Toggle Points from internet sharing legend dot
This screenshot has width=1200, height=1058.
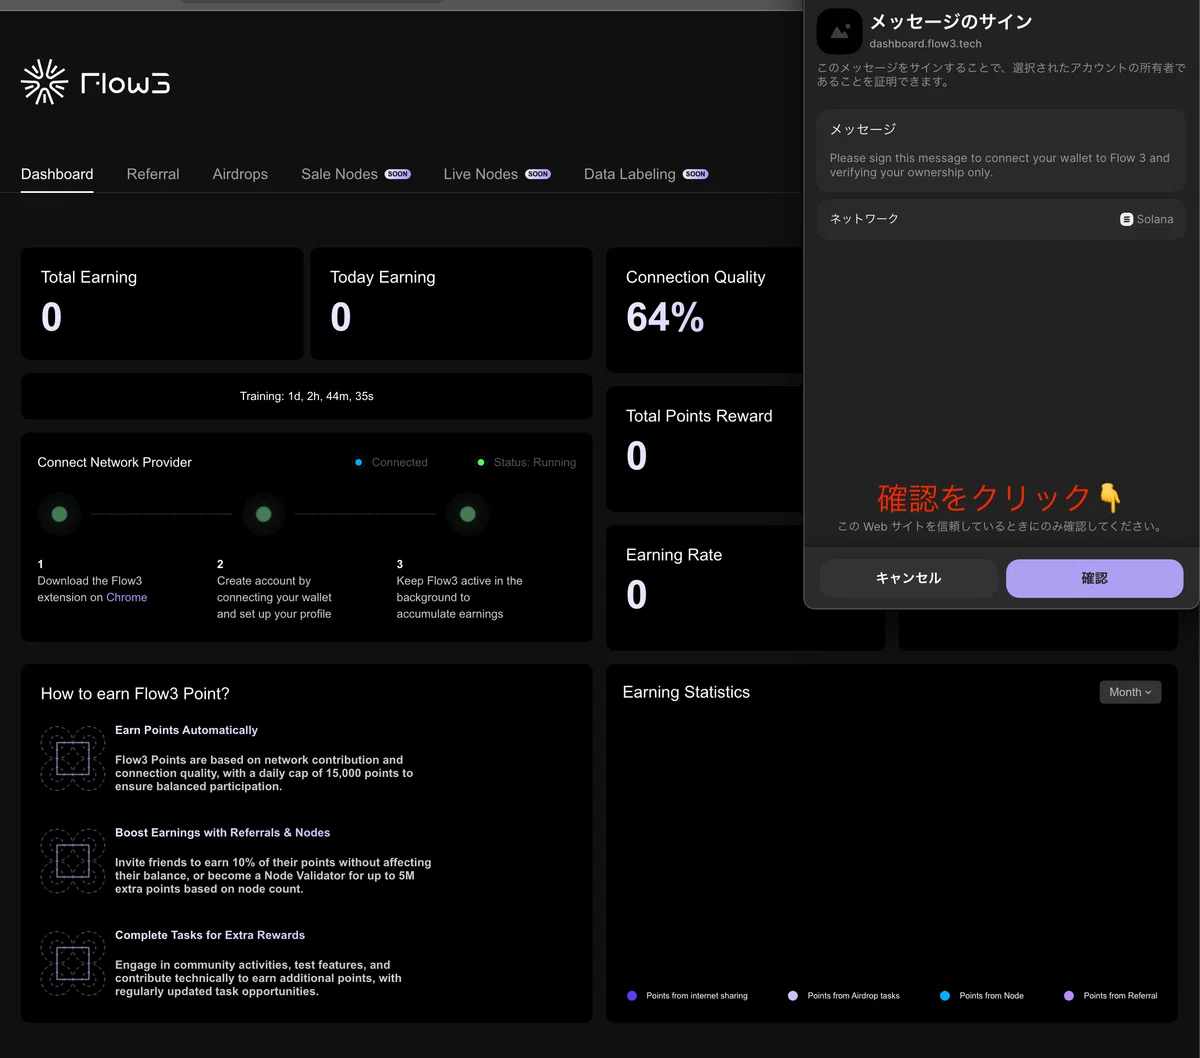click(631, 995)
